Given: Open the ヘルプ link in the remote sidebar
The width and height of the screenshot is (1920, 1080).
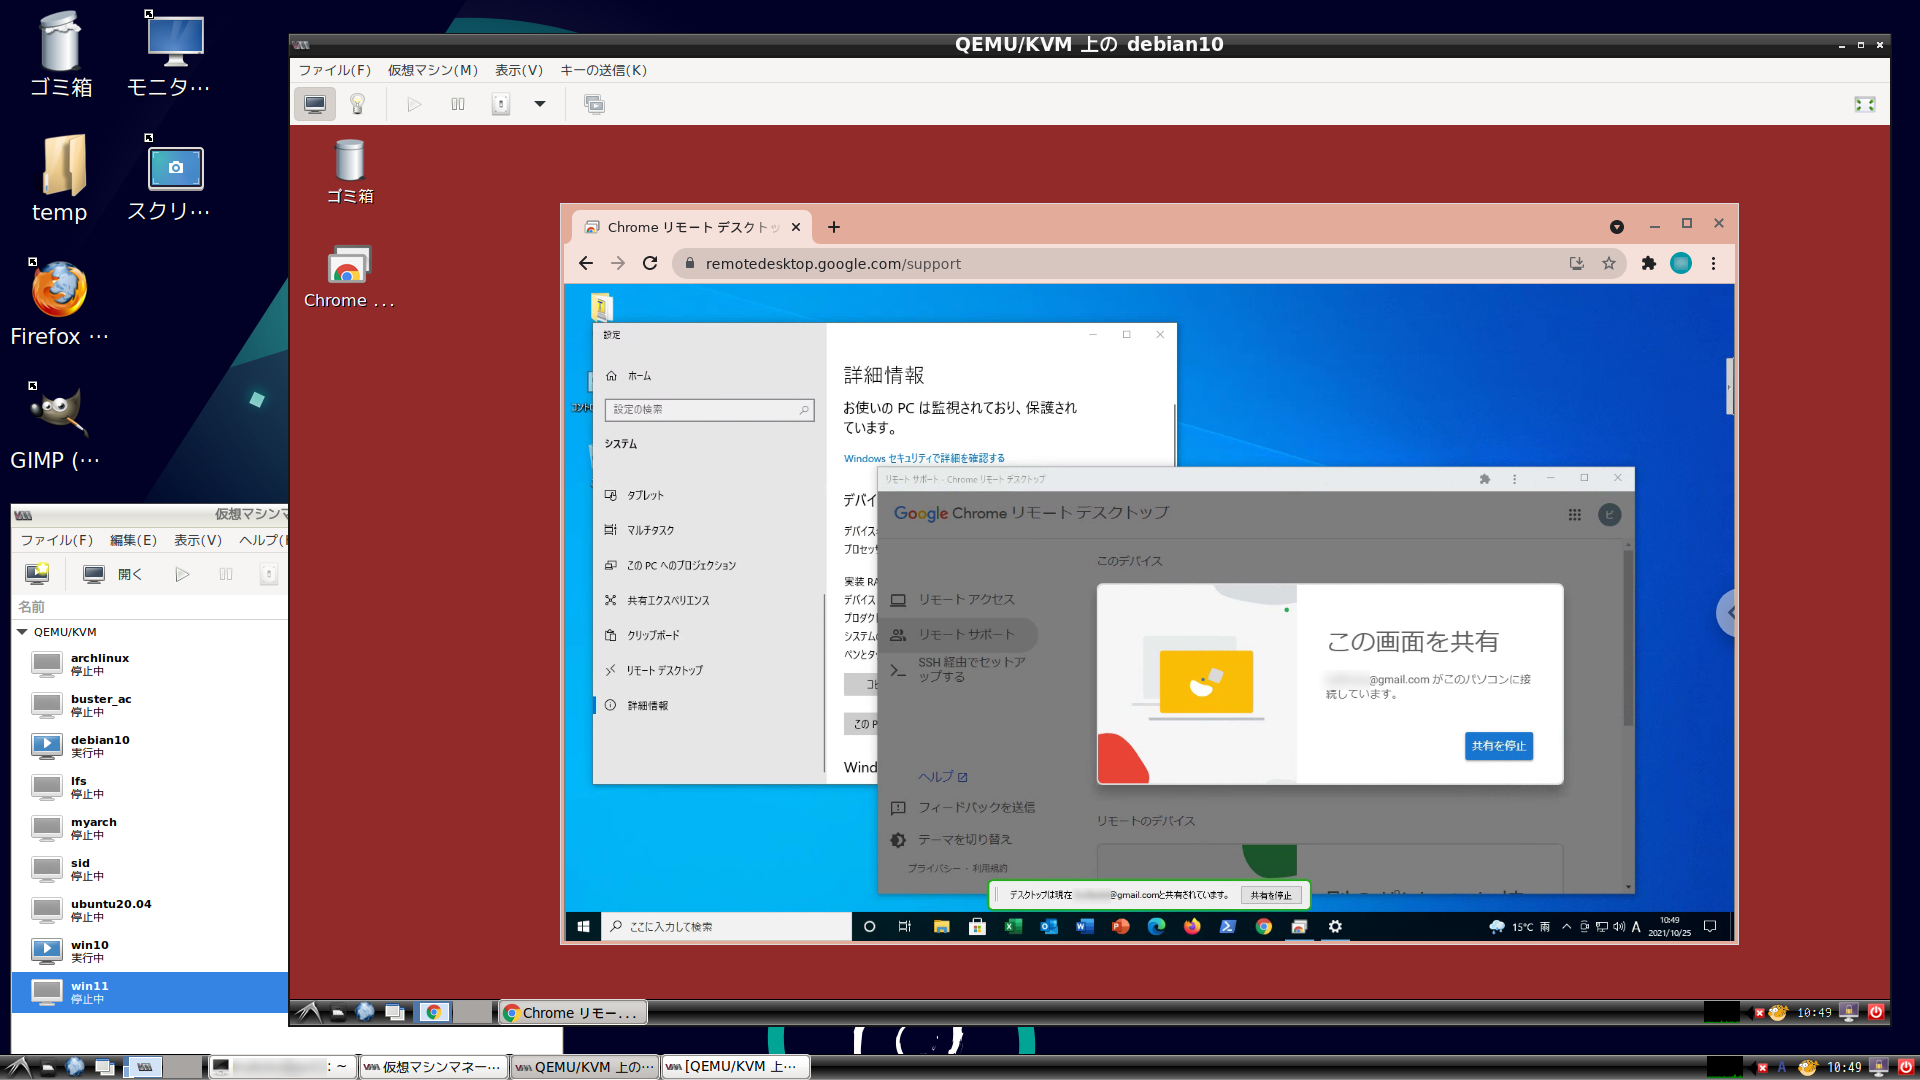Looking at the screenshot, I should [x=942, y=776].
